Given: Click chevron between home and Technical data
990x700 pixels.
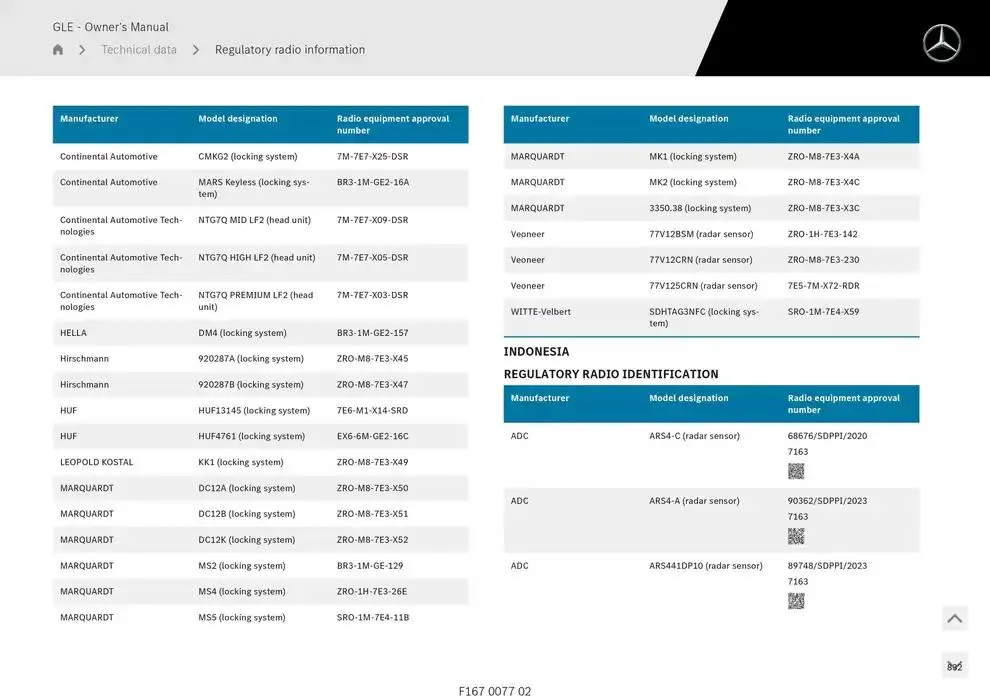Looking at the screenshot, I should point(82,50).
